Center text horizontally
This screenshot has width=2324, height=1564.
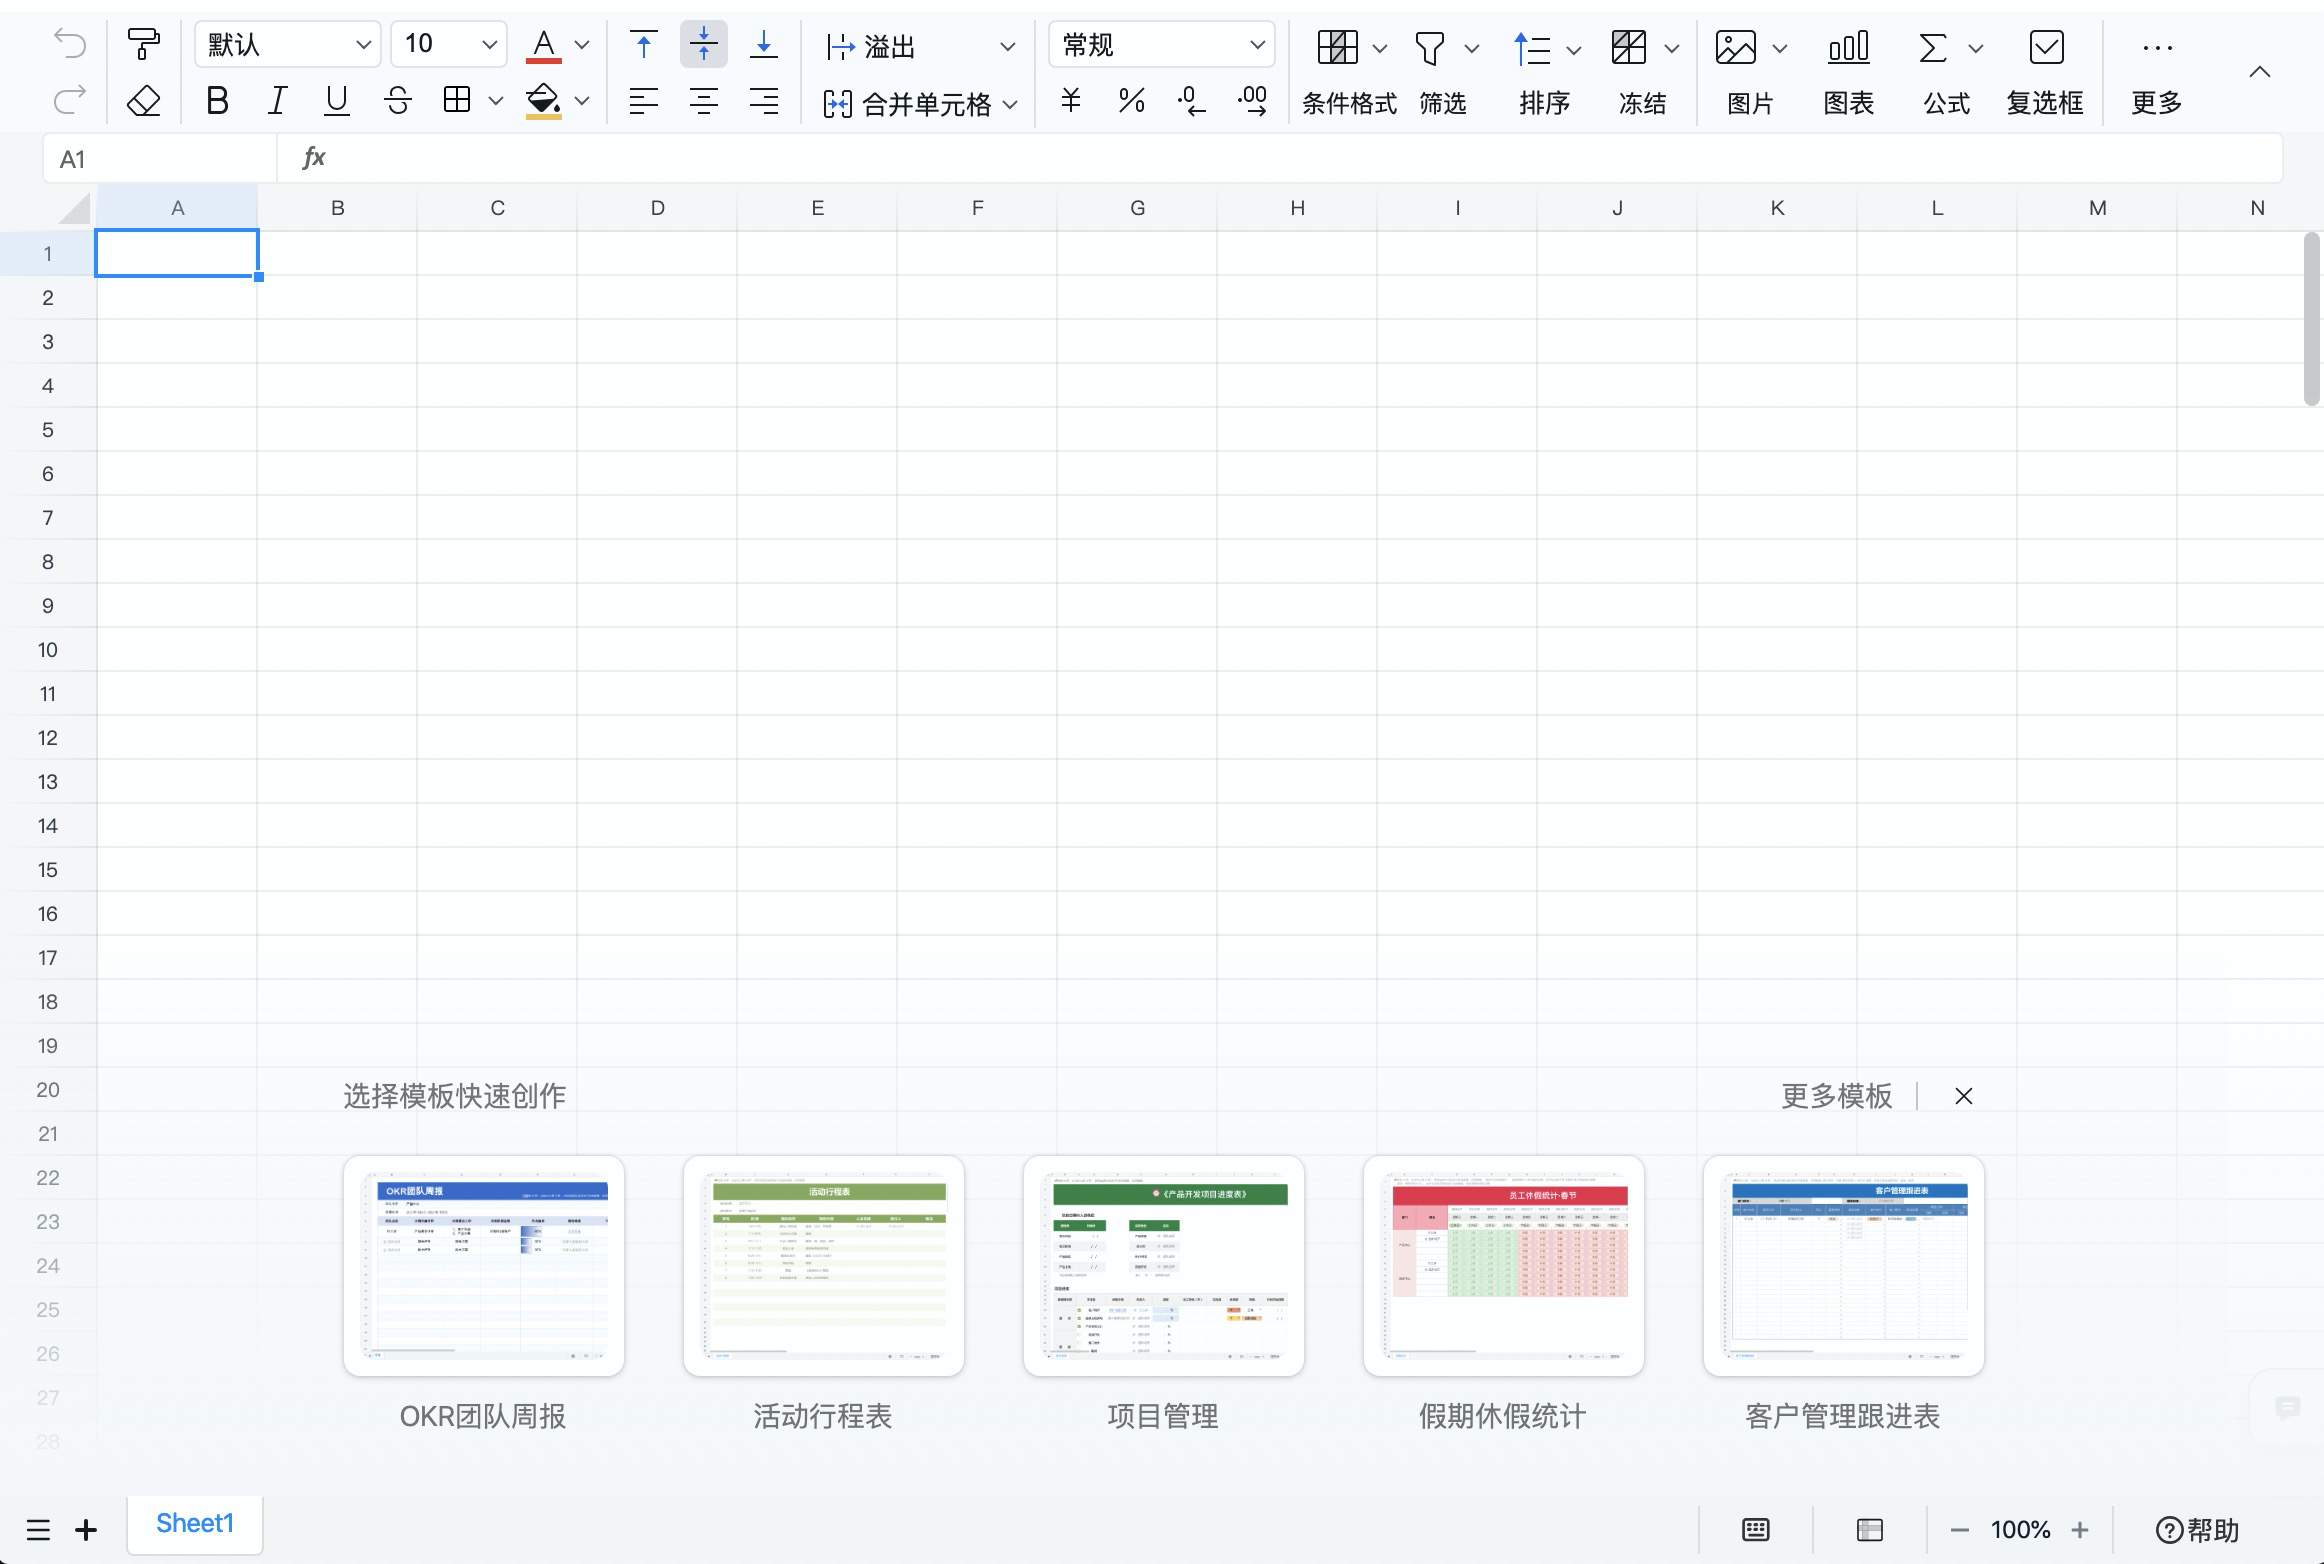[x=704, y=101]
